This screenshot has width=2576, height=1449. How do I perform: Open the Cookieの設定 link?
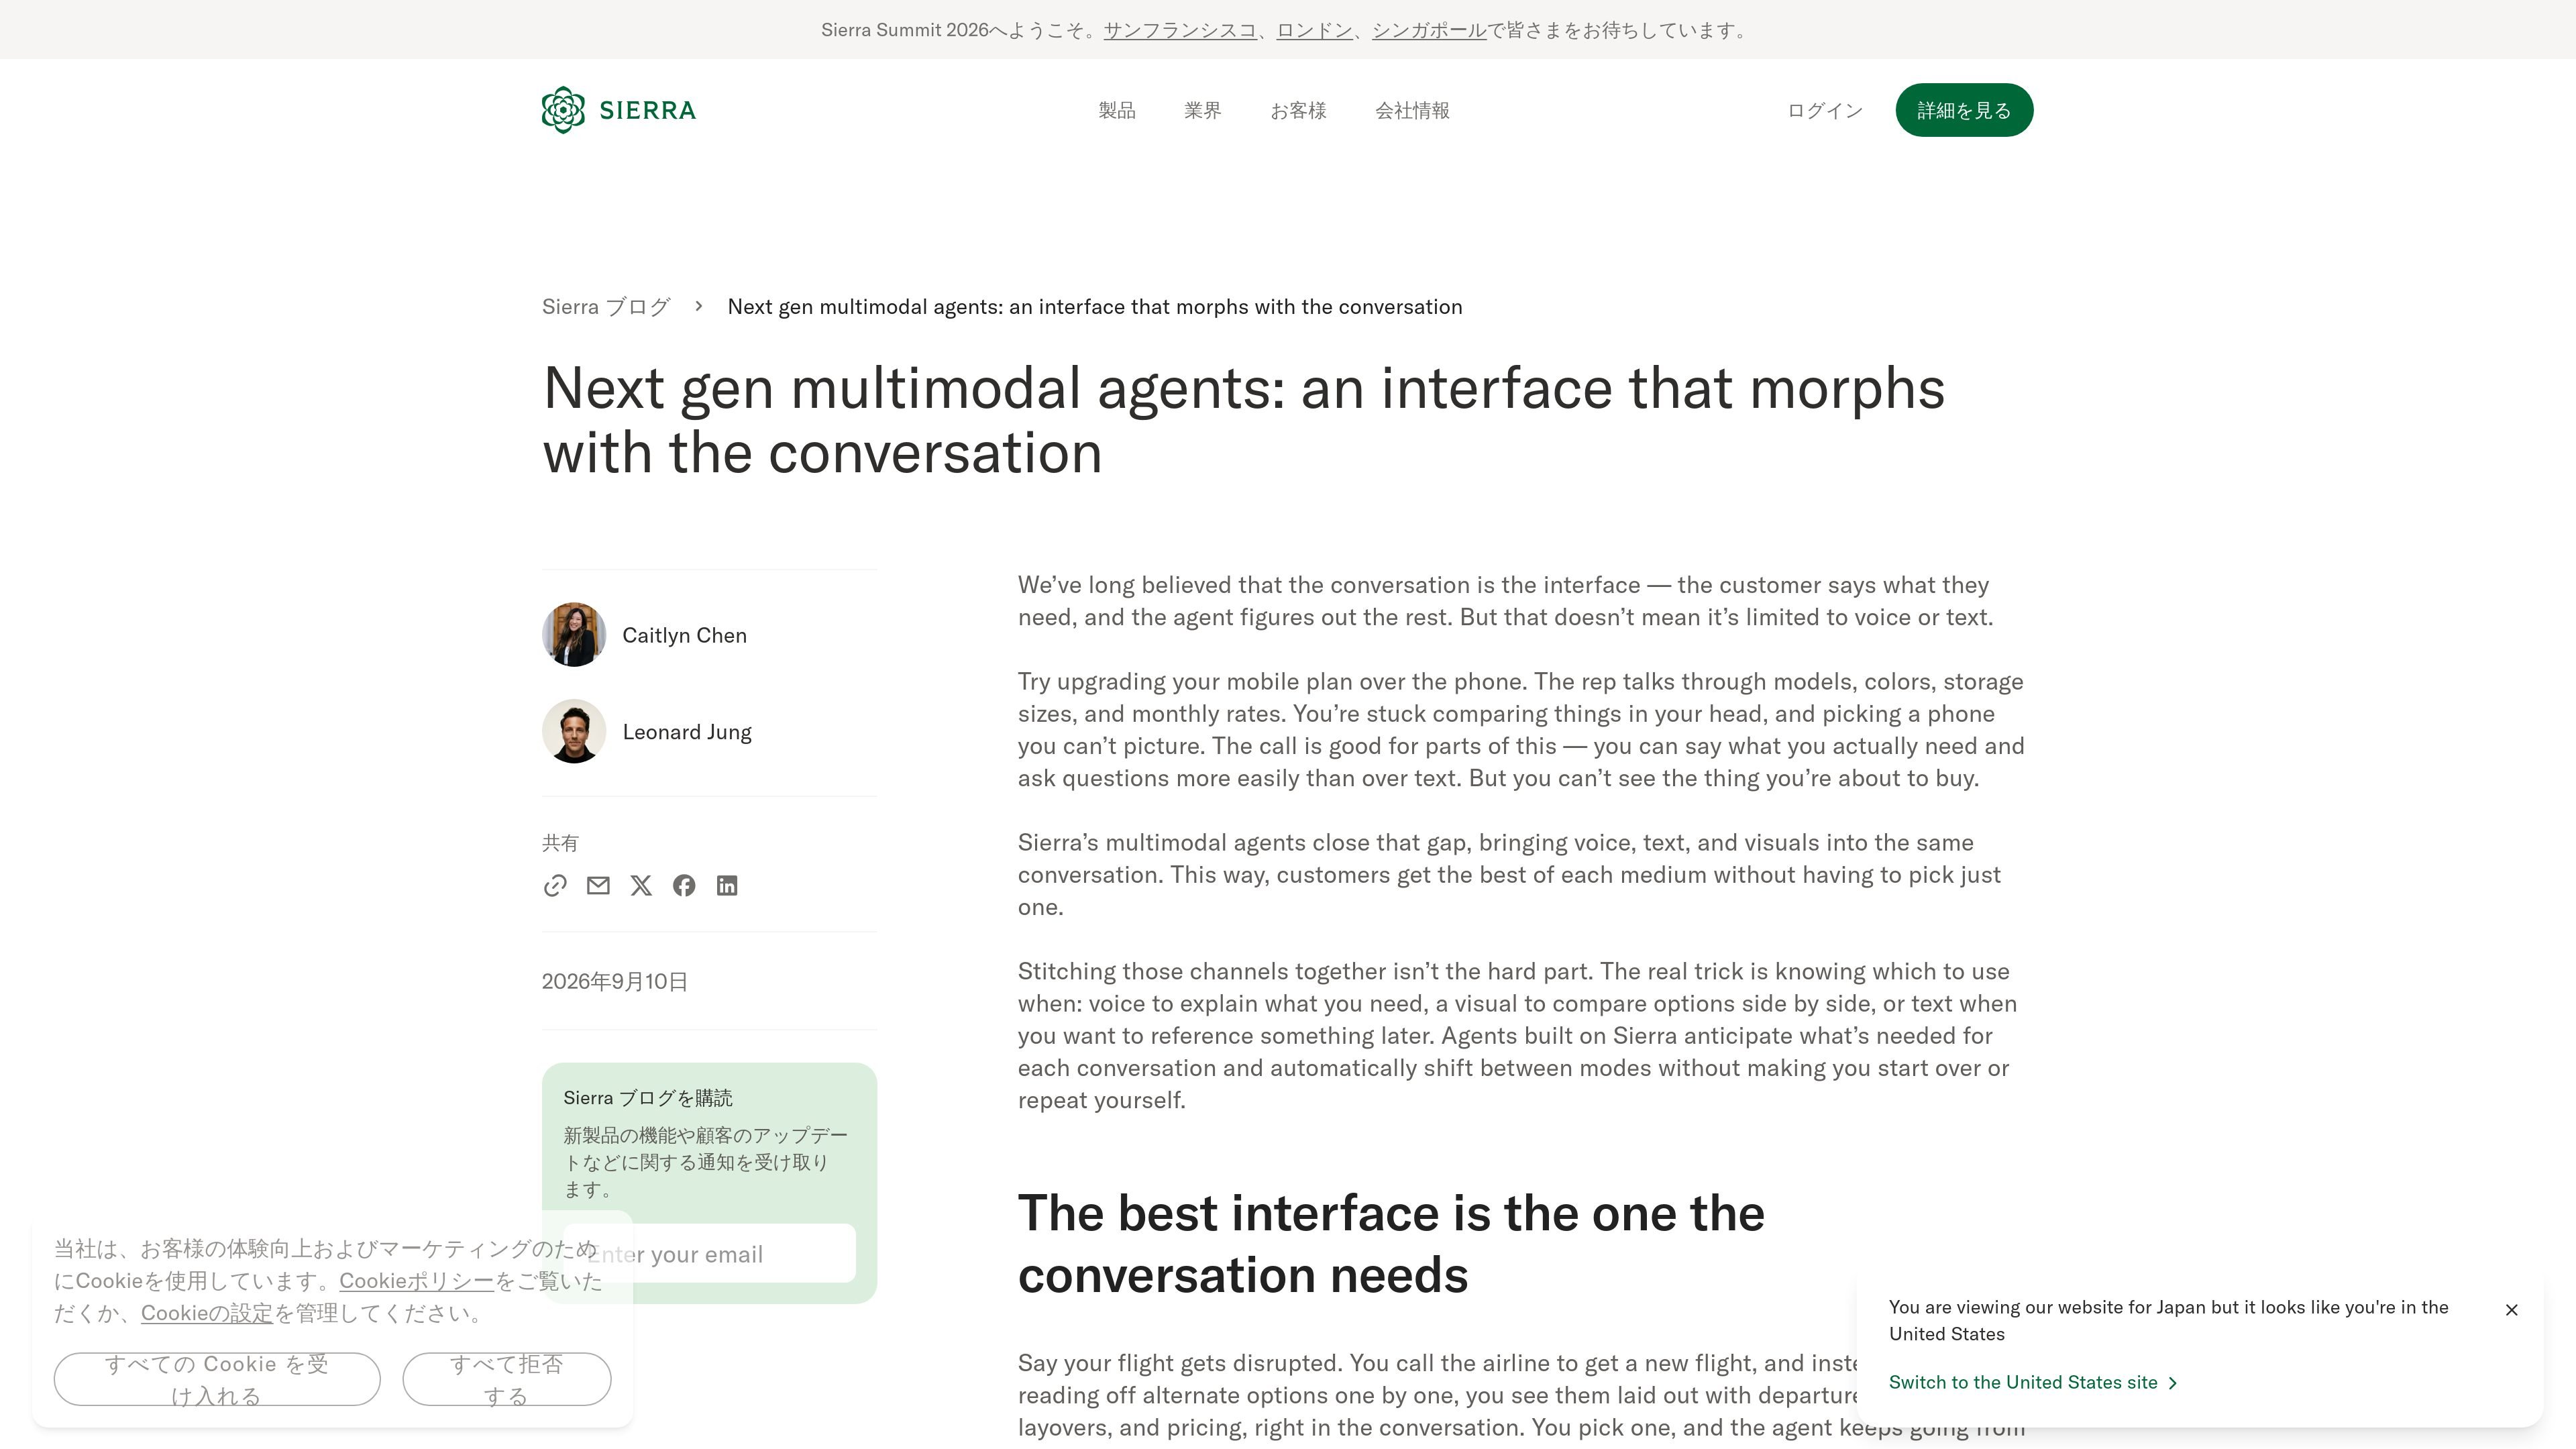click(x=207, y=1313)
